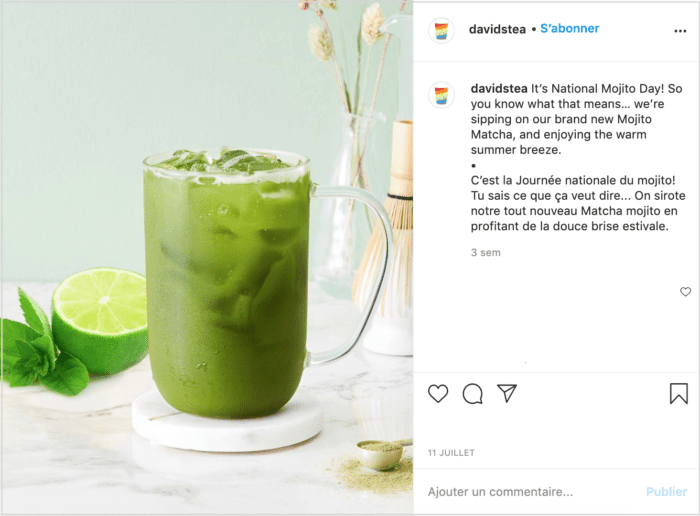Screen dimensions: 700x516
Task: Save the post with the bookmark icon
Action: (x=679, y=394)
